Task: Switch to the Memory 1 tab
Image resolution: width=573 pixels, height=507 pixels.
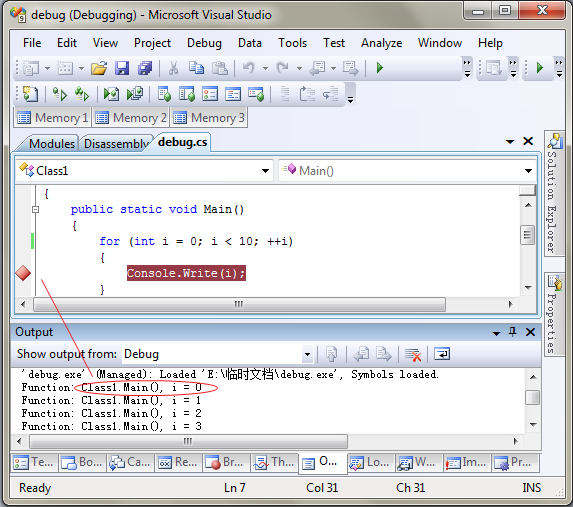Action: [52, 118]
